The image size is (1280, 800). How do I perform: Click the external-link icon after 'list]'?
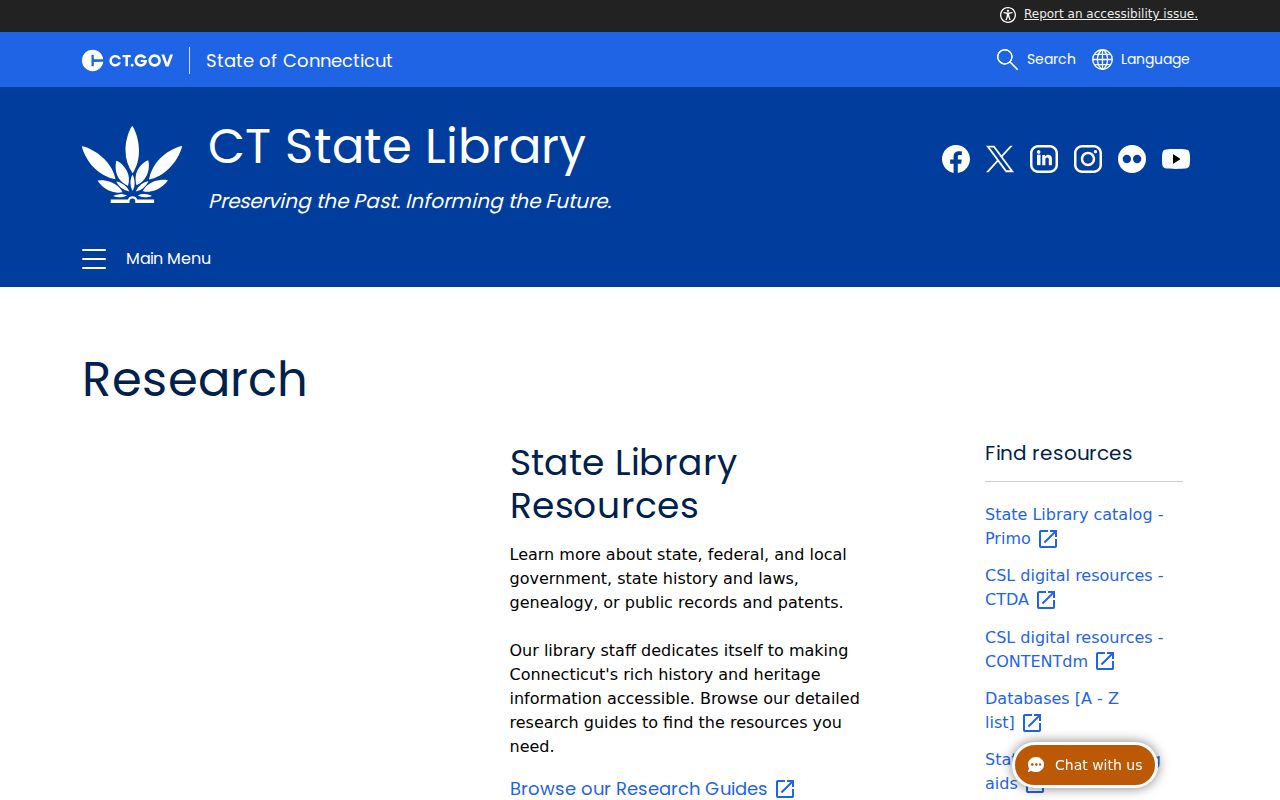click(x=1032, y=722)
